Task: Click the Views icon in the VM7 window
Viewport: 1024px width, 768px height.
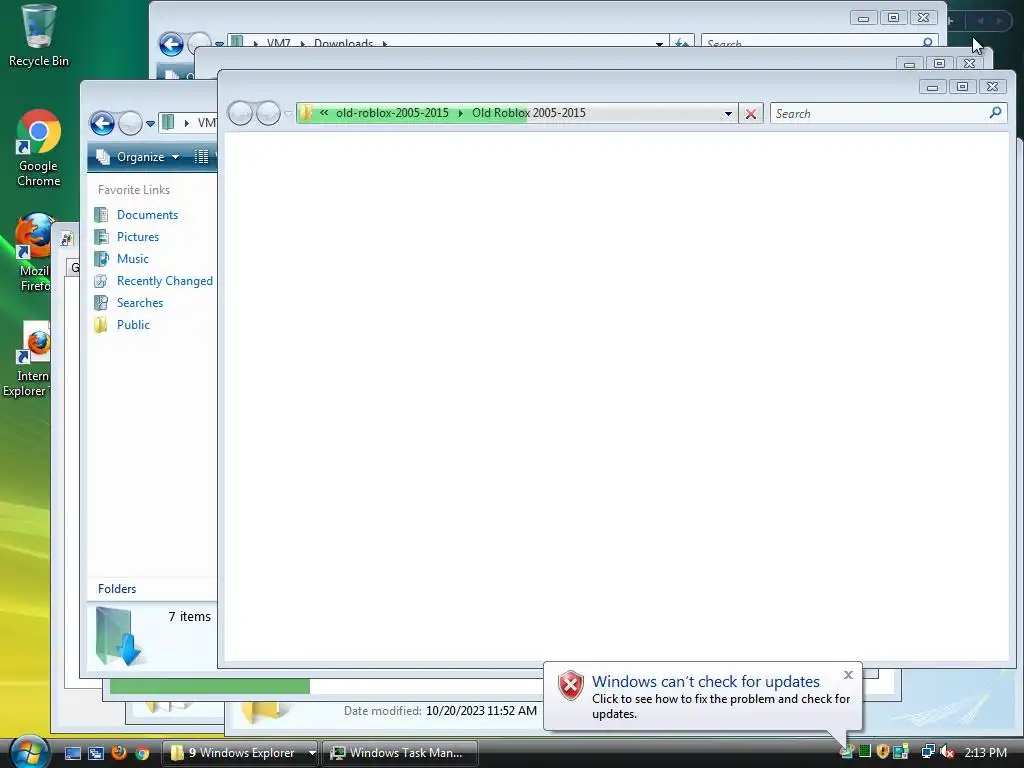Action: click(x=201, y=157)
